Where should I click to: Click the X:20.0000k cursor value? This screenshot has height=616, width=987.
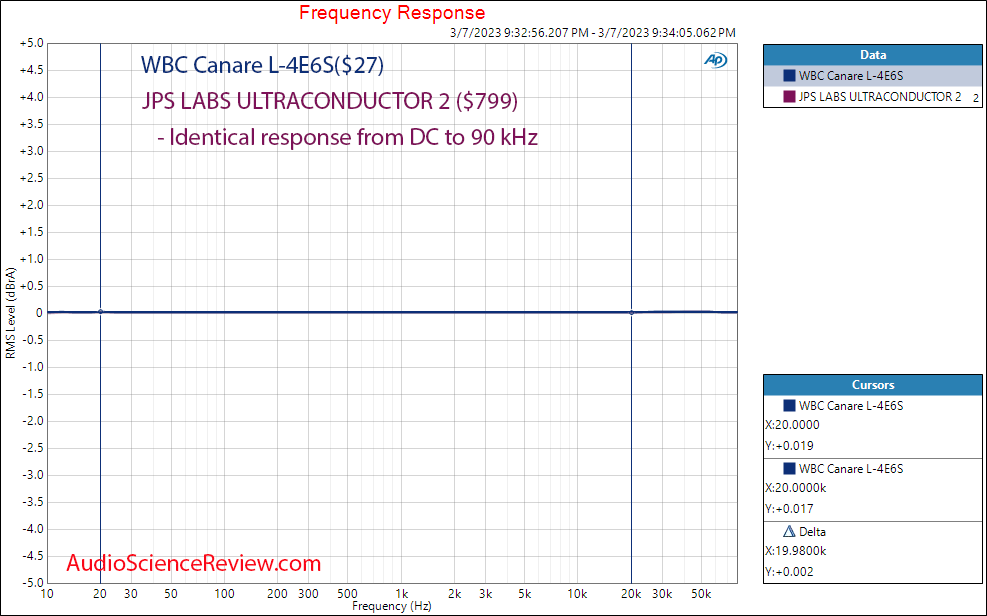click(x=796, y=488)
